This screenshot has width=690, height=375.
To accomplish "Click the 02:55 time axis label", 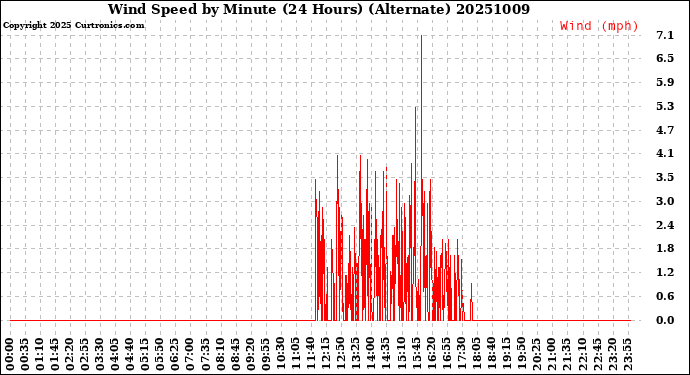I will 85,355.
